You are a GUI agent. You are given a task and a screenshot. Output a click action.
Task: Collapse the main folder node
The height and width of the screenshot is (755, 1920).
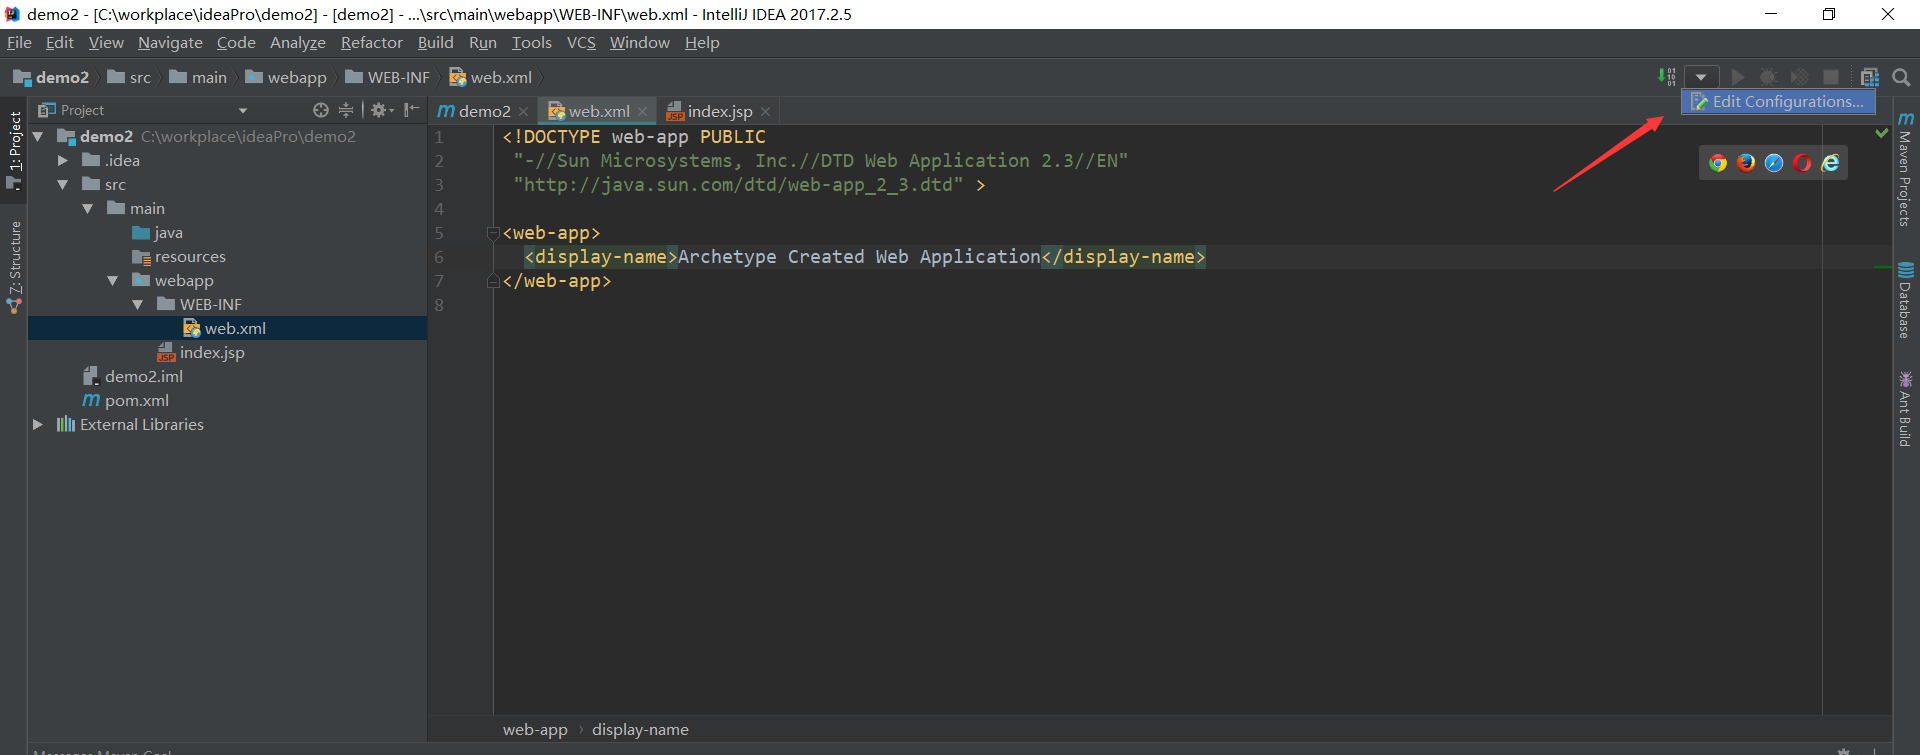88,208
